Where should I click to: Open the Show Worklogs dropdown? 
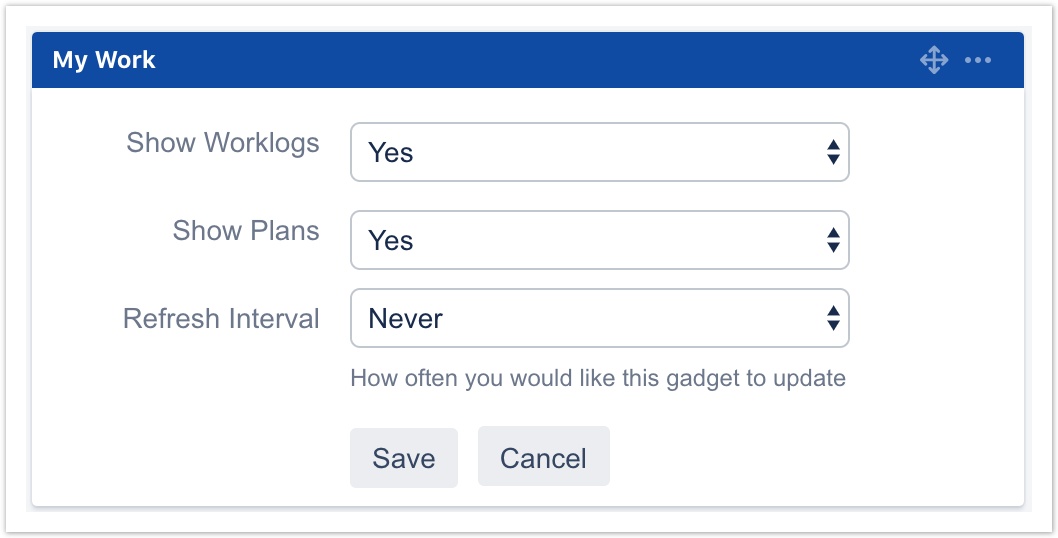[x=599, y=152]
